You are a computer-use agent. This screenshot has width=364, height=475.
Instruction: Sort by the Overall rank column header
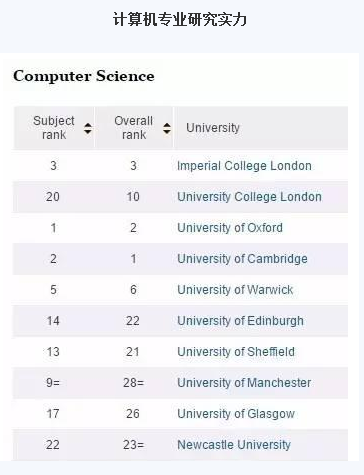134,128
